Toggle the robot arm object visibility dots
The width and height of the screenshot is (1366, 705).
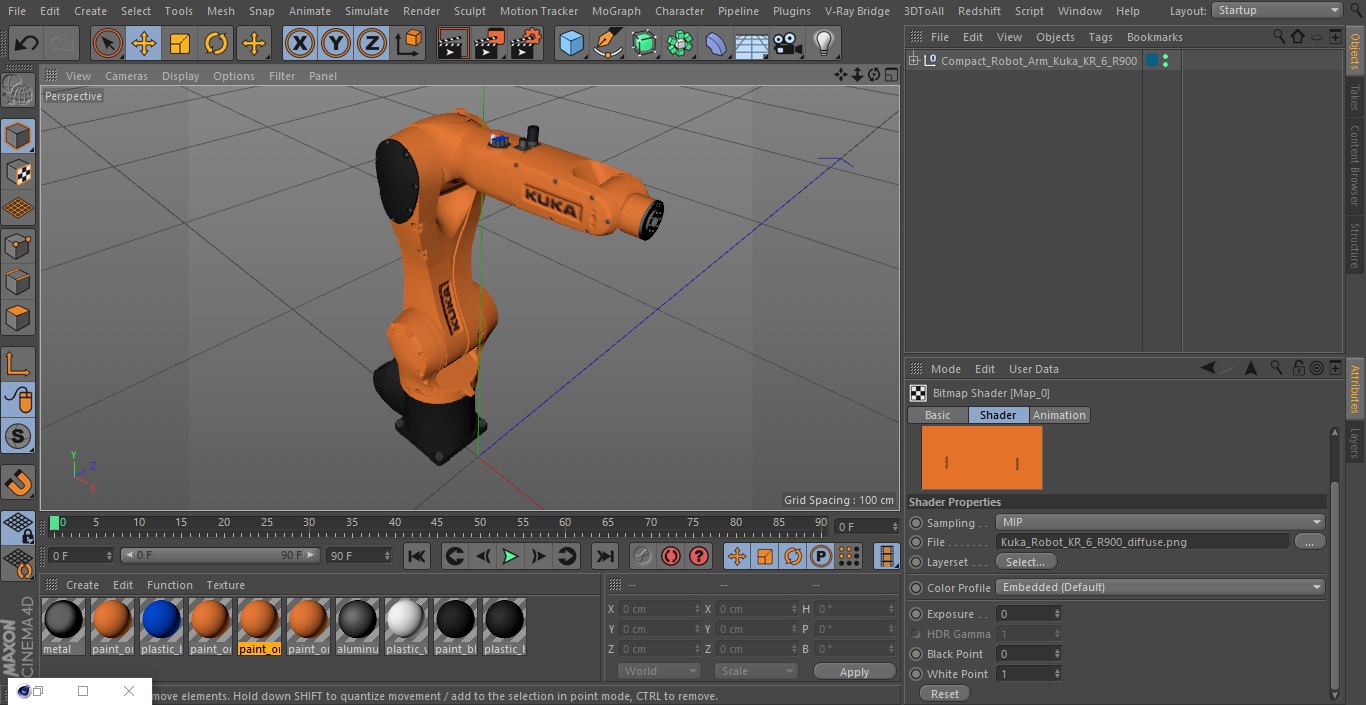pos(1165,61)
